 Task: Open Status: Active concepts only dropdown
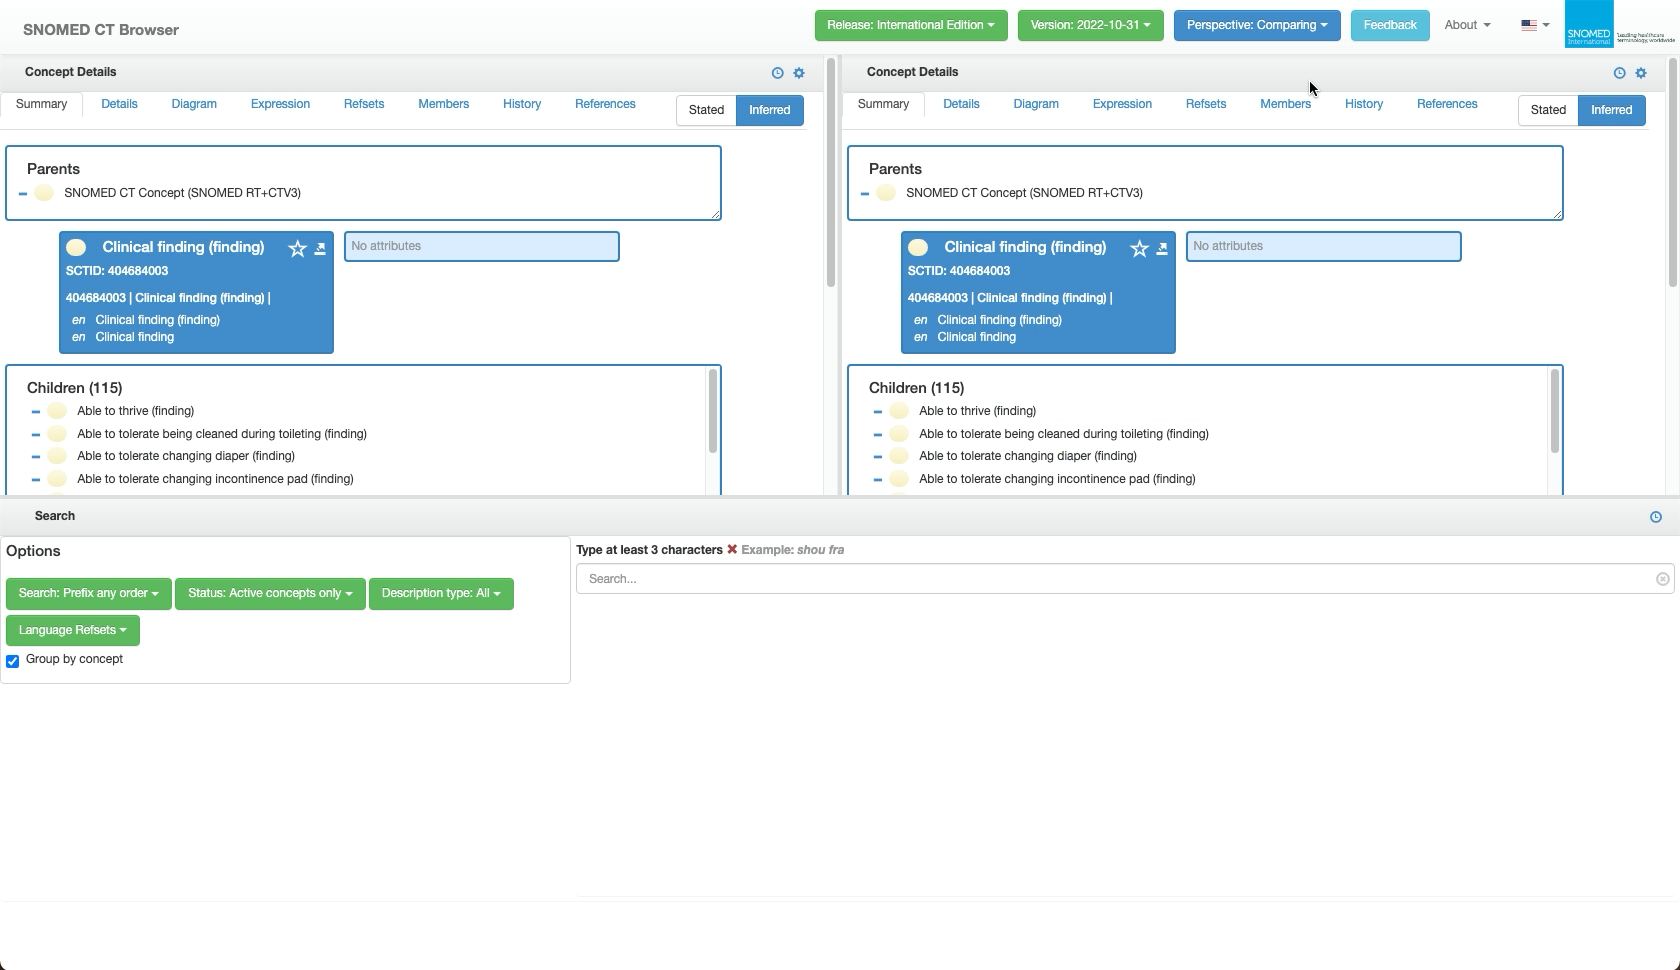[270, 594]
